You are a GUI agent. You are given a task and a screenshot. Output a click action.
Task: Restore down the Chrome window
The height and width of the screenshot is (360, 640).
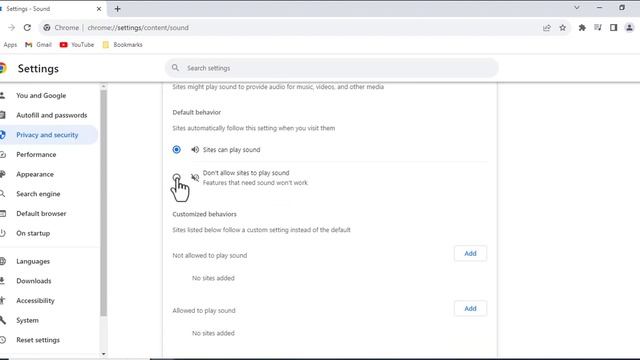[622, 8]
